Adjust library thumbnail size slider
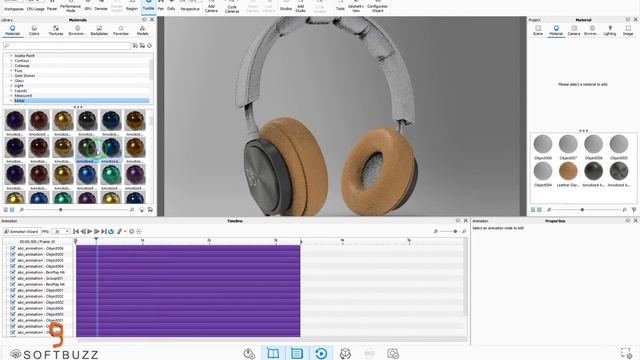The image size is (640, 360). point(60,210)
